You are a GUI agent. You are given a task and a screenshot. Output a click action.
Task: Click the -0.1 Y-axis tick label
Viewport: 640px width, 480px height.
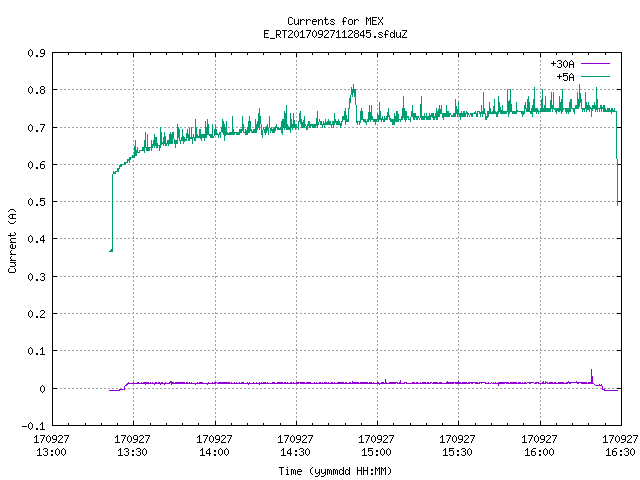[33, 426]
